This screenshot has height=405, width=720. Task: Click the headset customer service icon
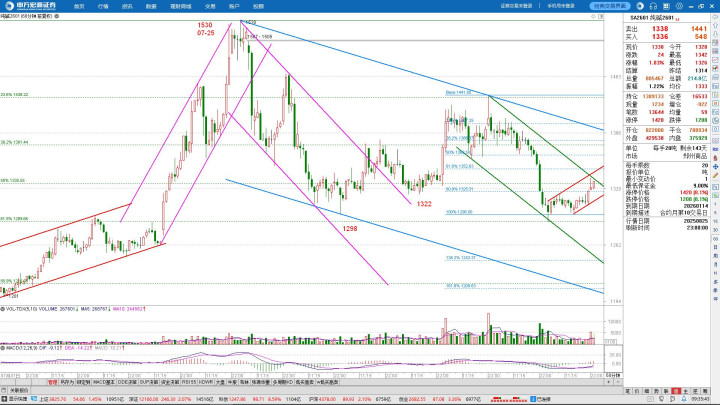pyautogui.click(x=653, y=6)
